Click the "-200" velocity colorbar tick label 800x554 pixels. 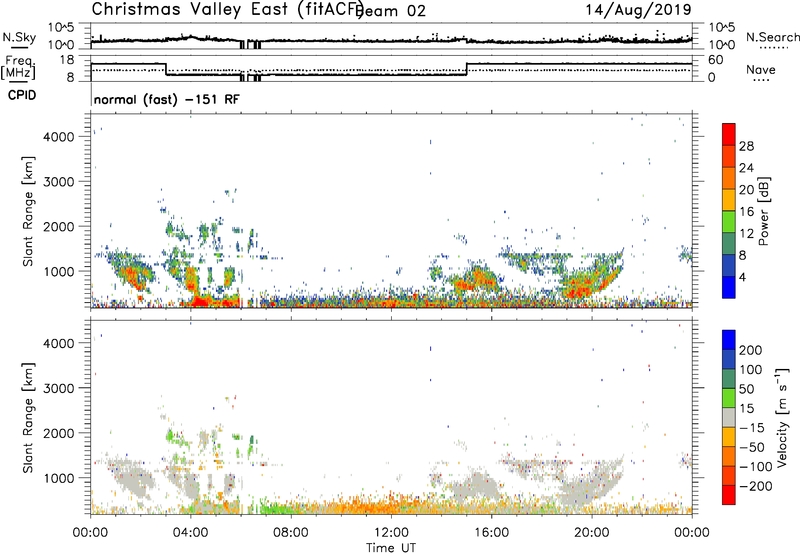[755, 486]
